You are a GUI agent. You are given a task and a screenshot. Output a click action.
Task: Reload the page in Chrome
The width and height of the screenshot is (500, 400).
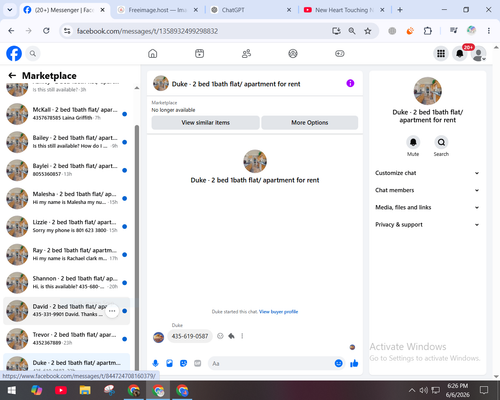click(46, 31)
